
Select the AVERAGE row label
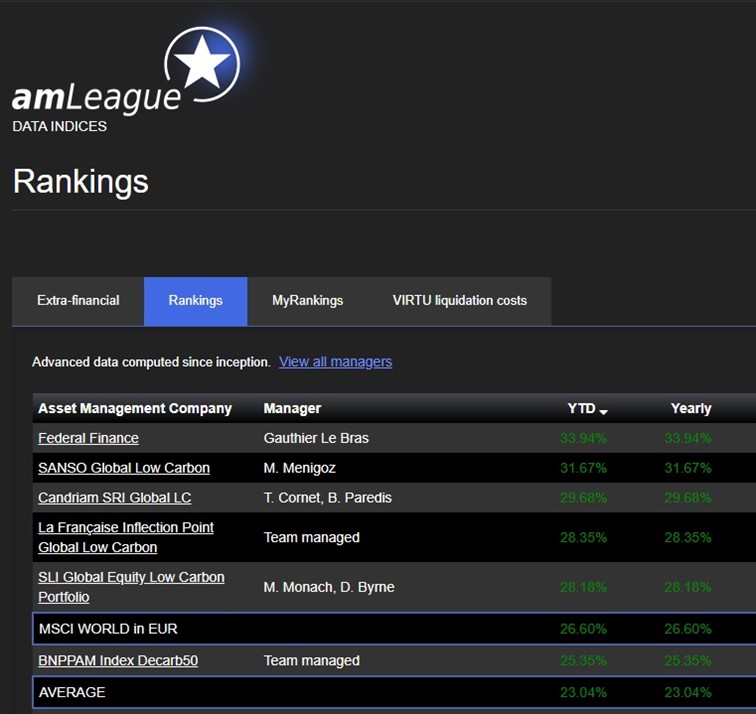tap(72, 692)
